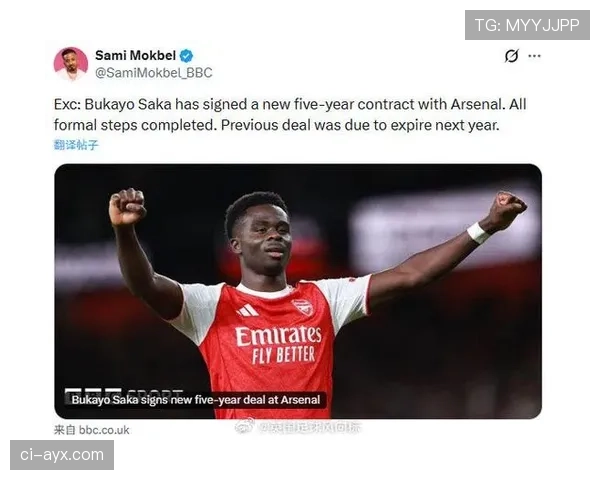Image resolution: width=600 pixels, height=480 pixels.
Task: Open the @SamiMokbel_BBC handle link
Action: click(x=153, y=73)
